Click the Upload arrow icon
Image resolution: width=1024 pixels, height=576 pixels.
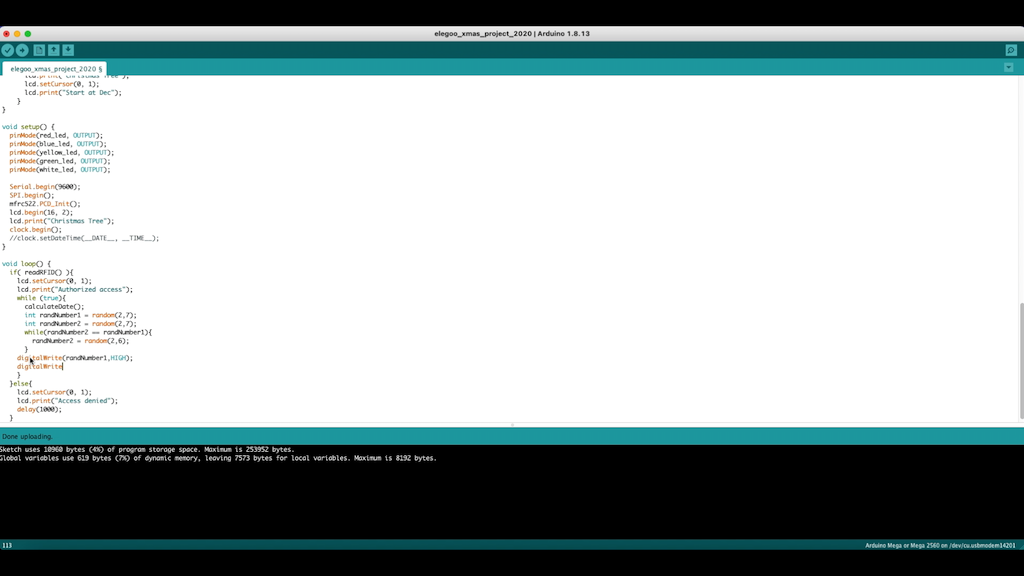tap(22, 49)
